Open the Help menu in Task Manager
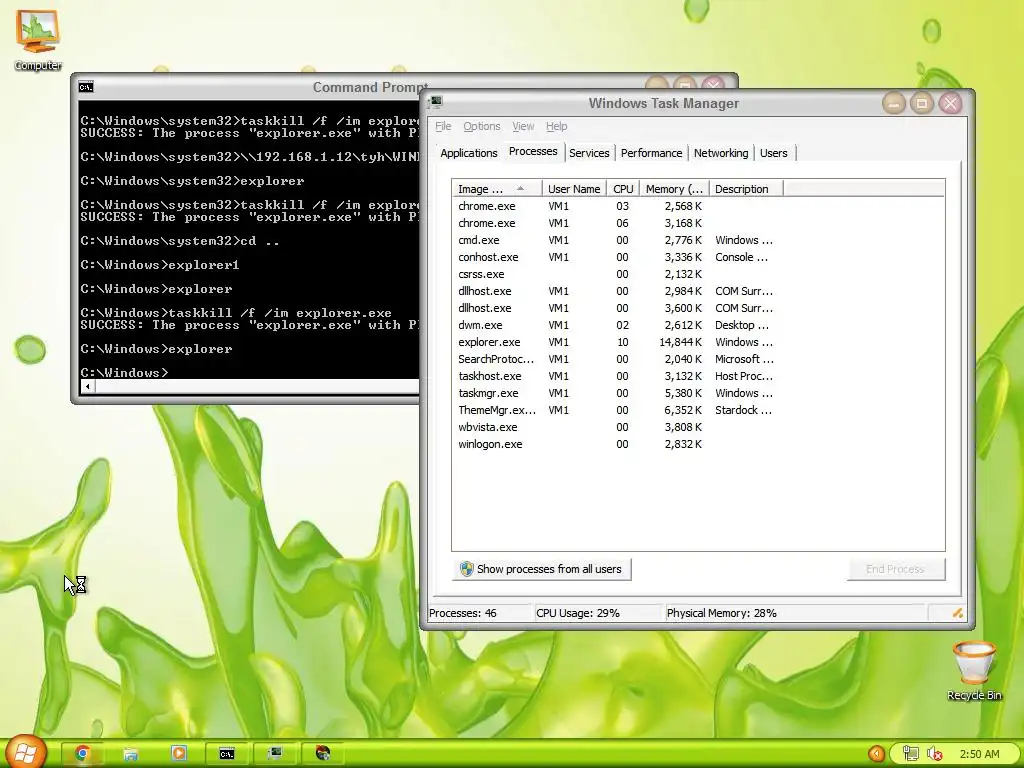Screen dimensions: 1024x768 pyautogui.click(x=556, y=126)
